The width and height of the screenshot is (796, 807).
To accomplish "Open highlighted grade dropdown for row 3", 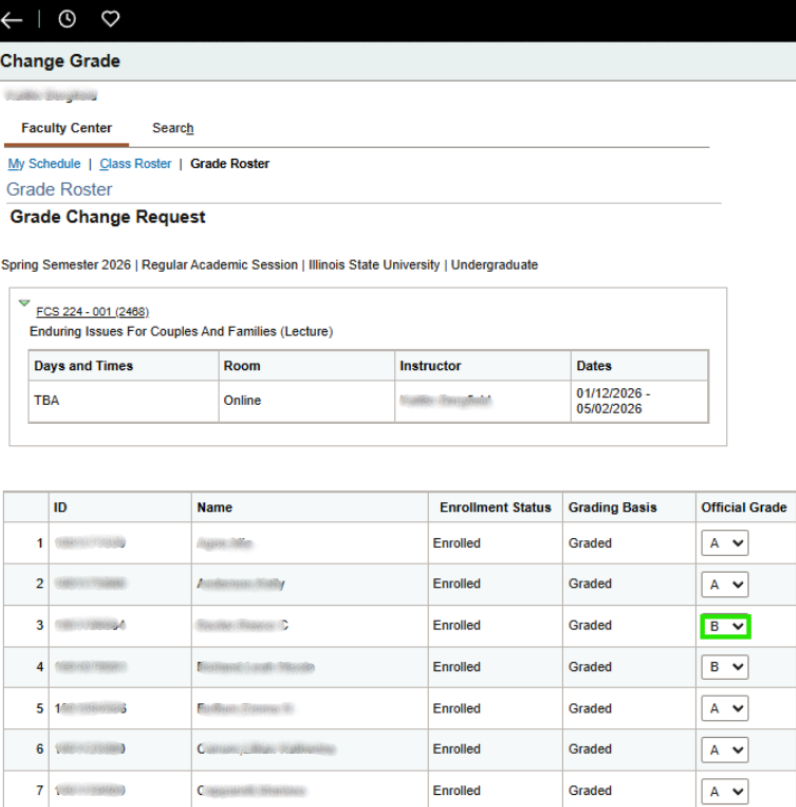I will pos(726,626).
